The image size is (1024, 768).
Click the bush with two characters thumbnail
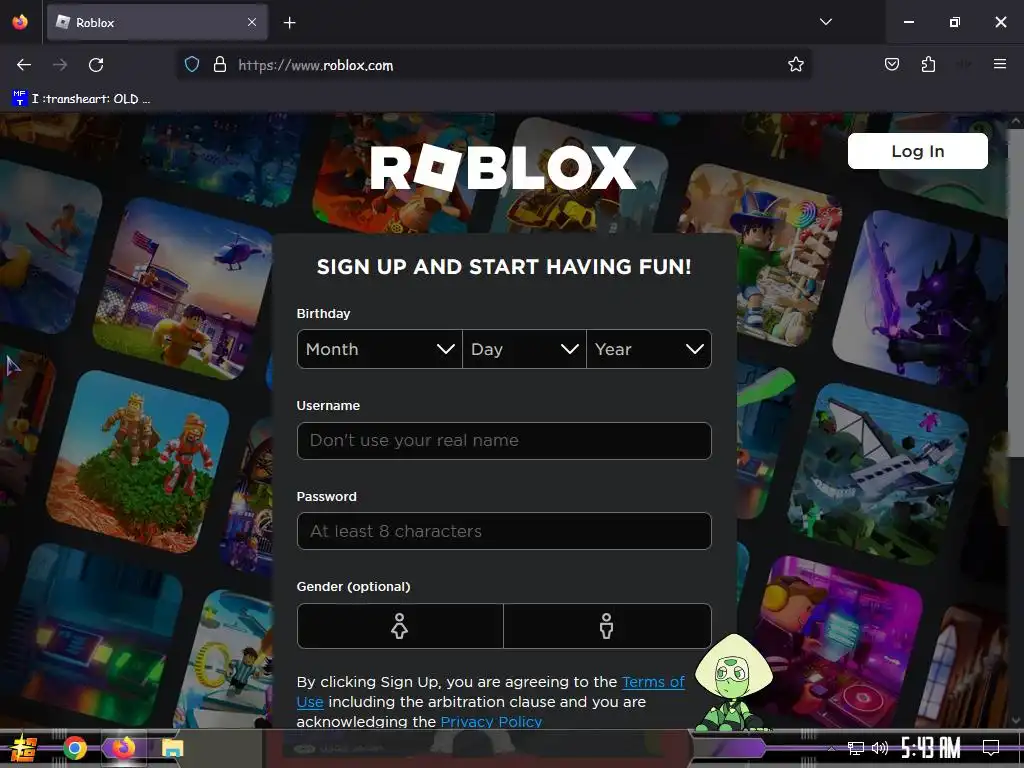pos(138,461)
